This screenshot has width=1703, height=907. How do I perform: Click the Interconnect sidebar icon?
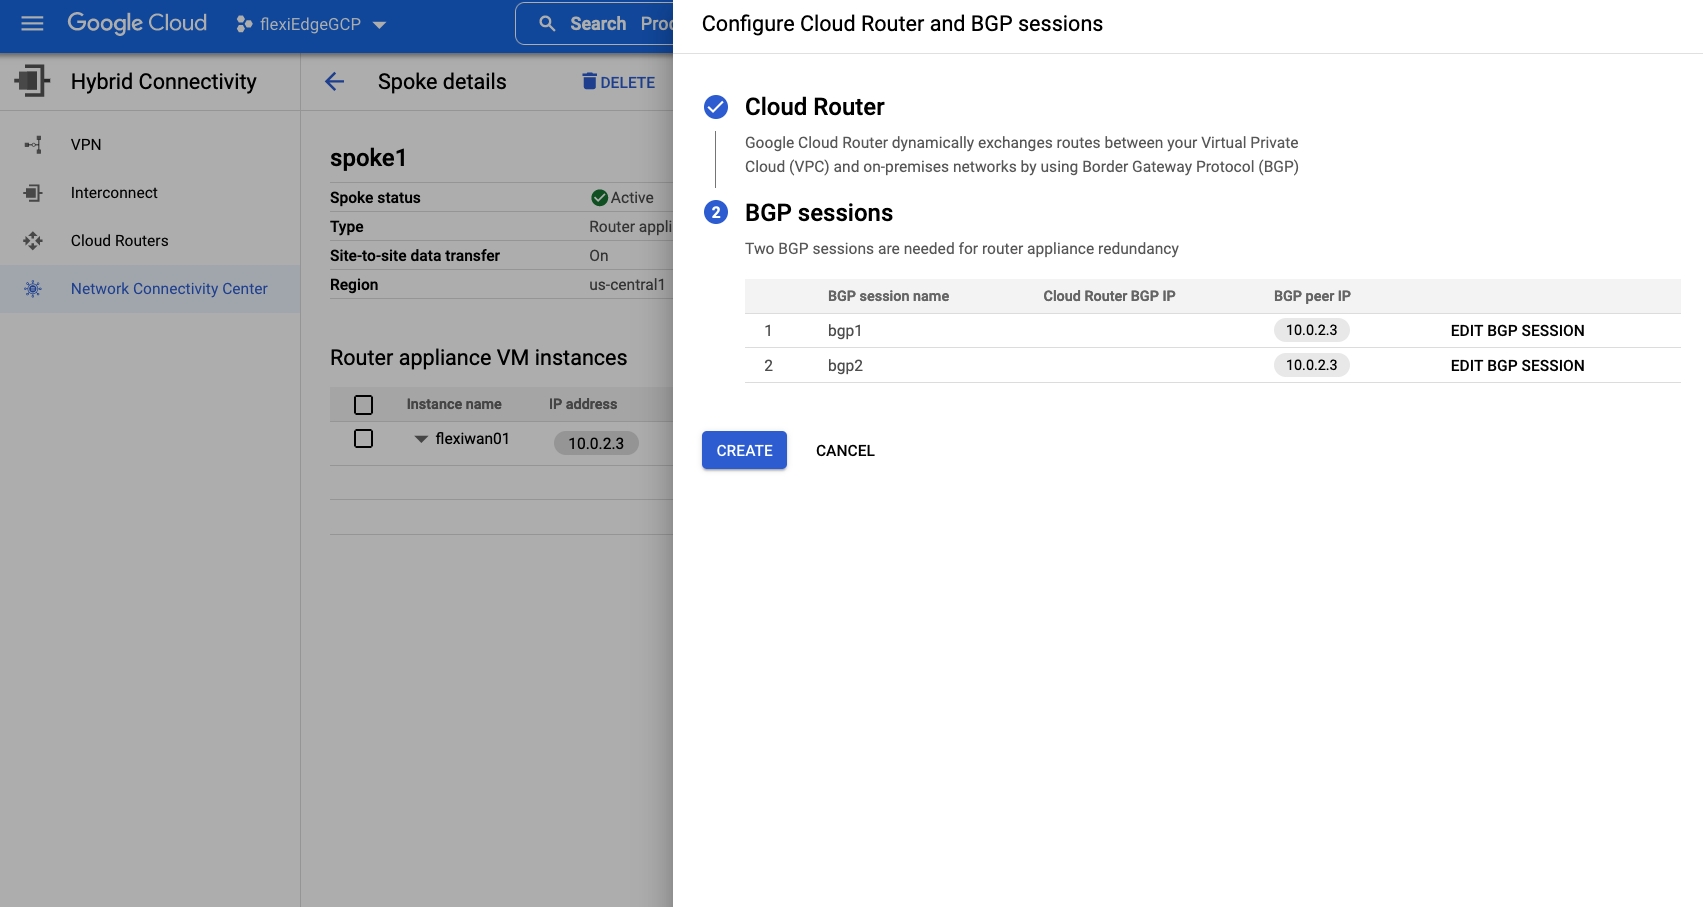[x=33, y=193]
